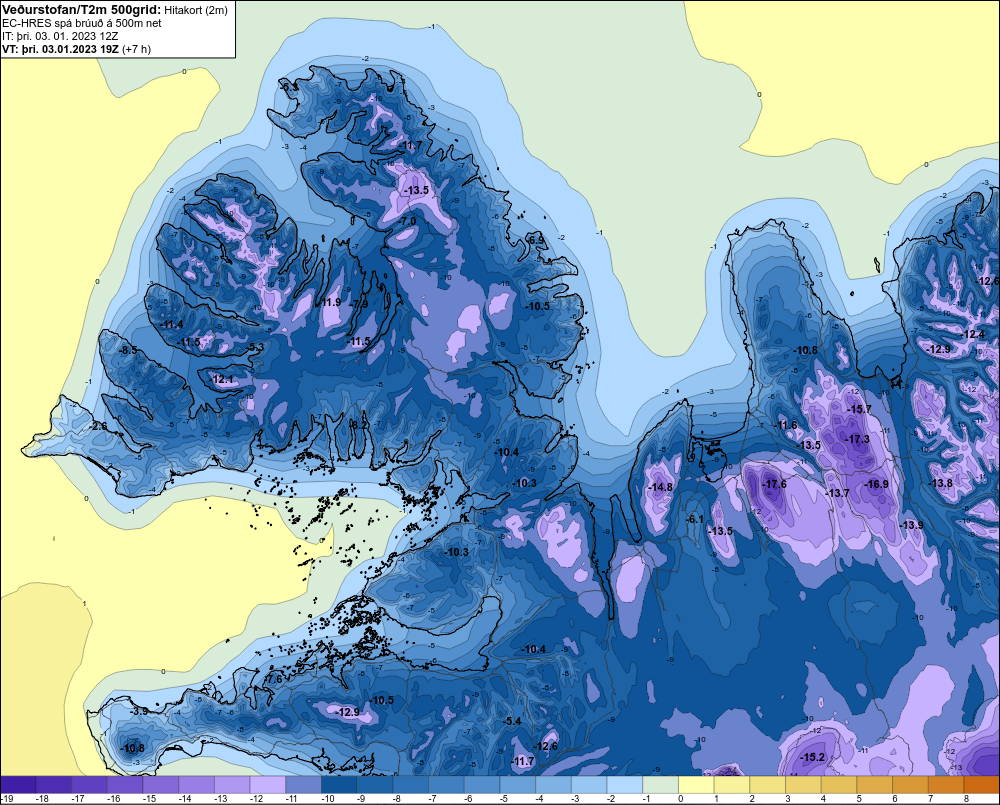Click the -14.8 temperature label
The height and width of the screenshot is (805, 1000).
(x=660, y=487)
